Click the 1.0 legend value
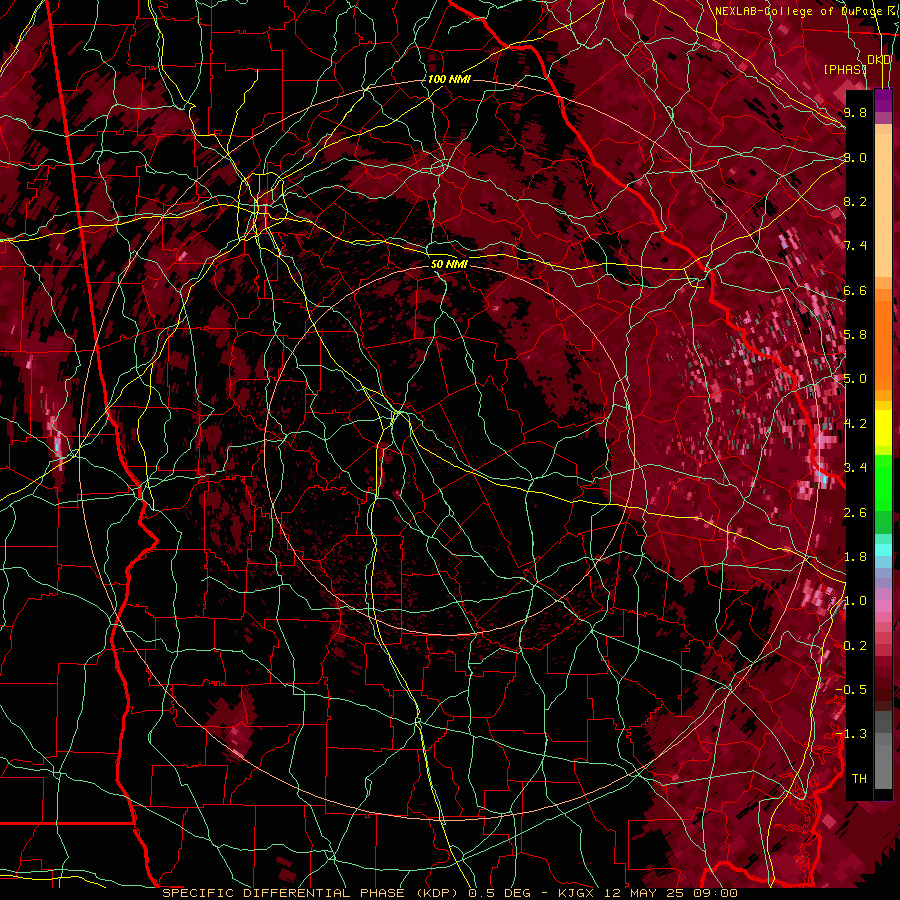This screenshot has height=900, width=900. coord(855,601)
